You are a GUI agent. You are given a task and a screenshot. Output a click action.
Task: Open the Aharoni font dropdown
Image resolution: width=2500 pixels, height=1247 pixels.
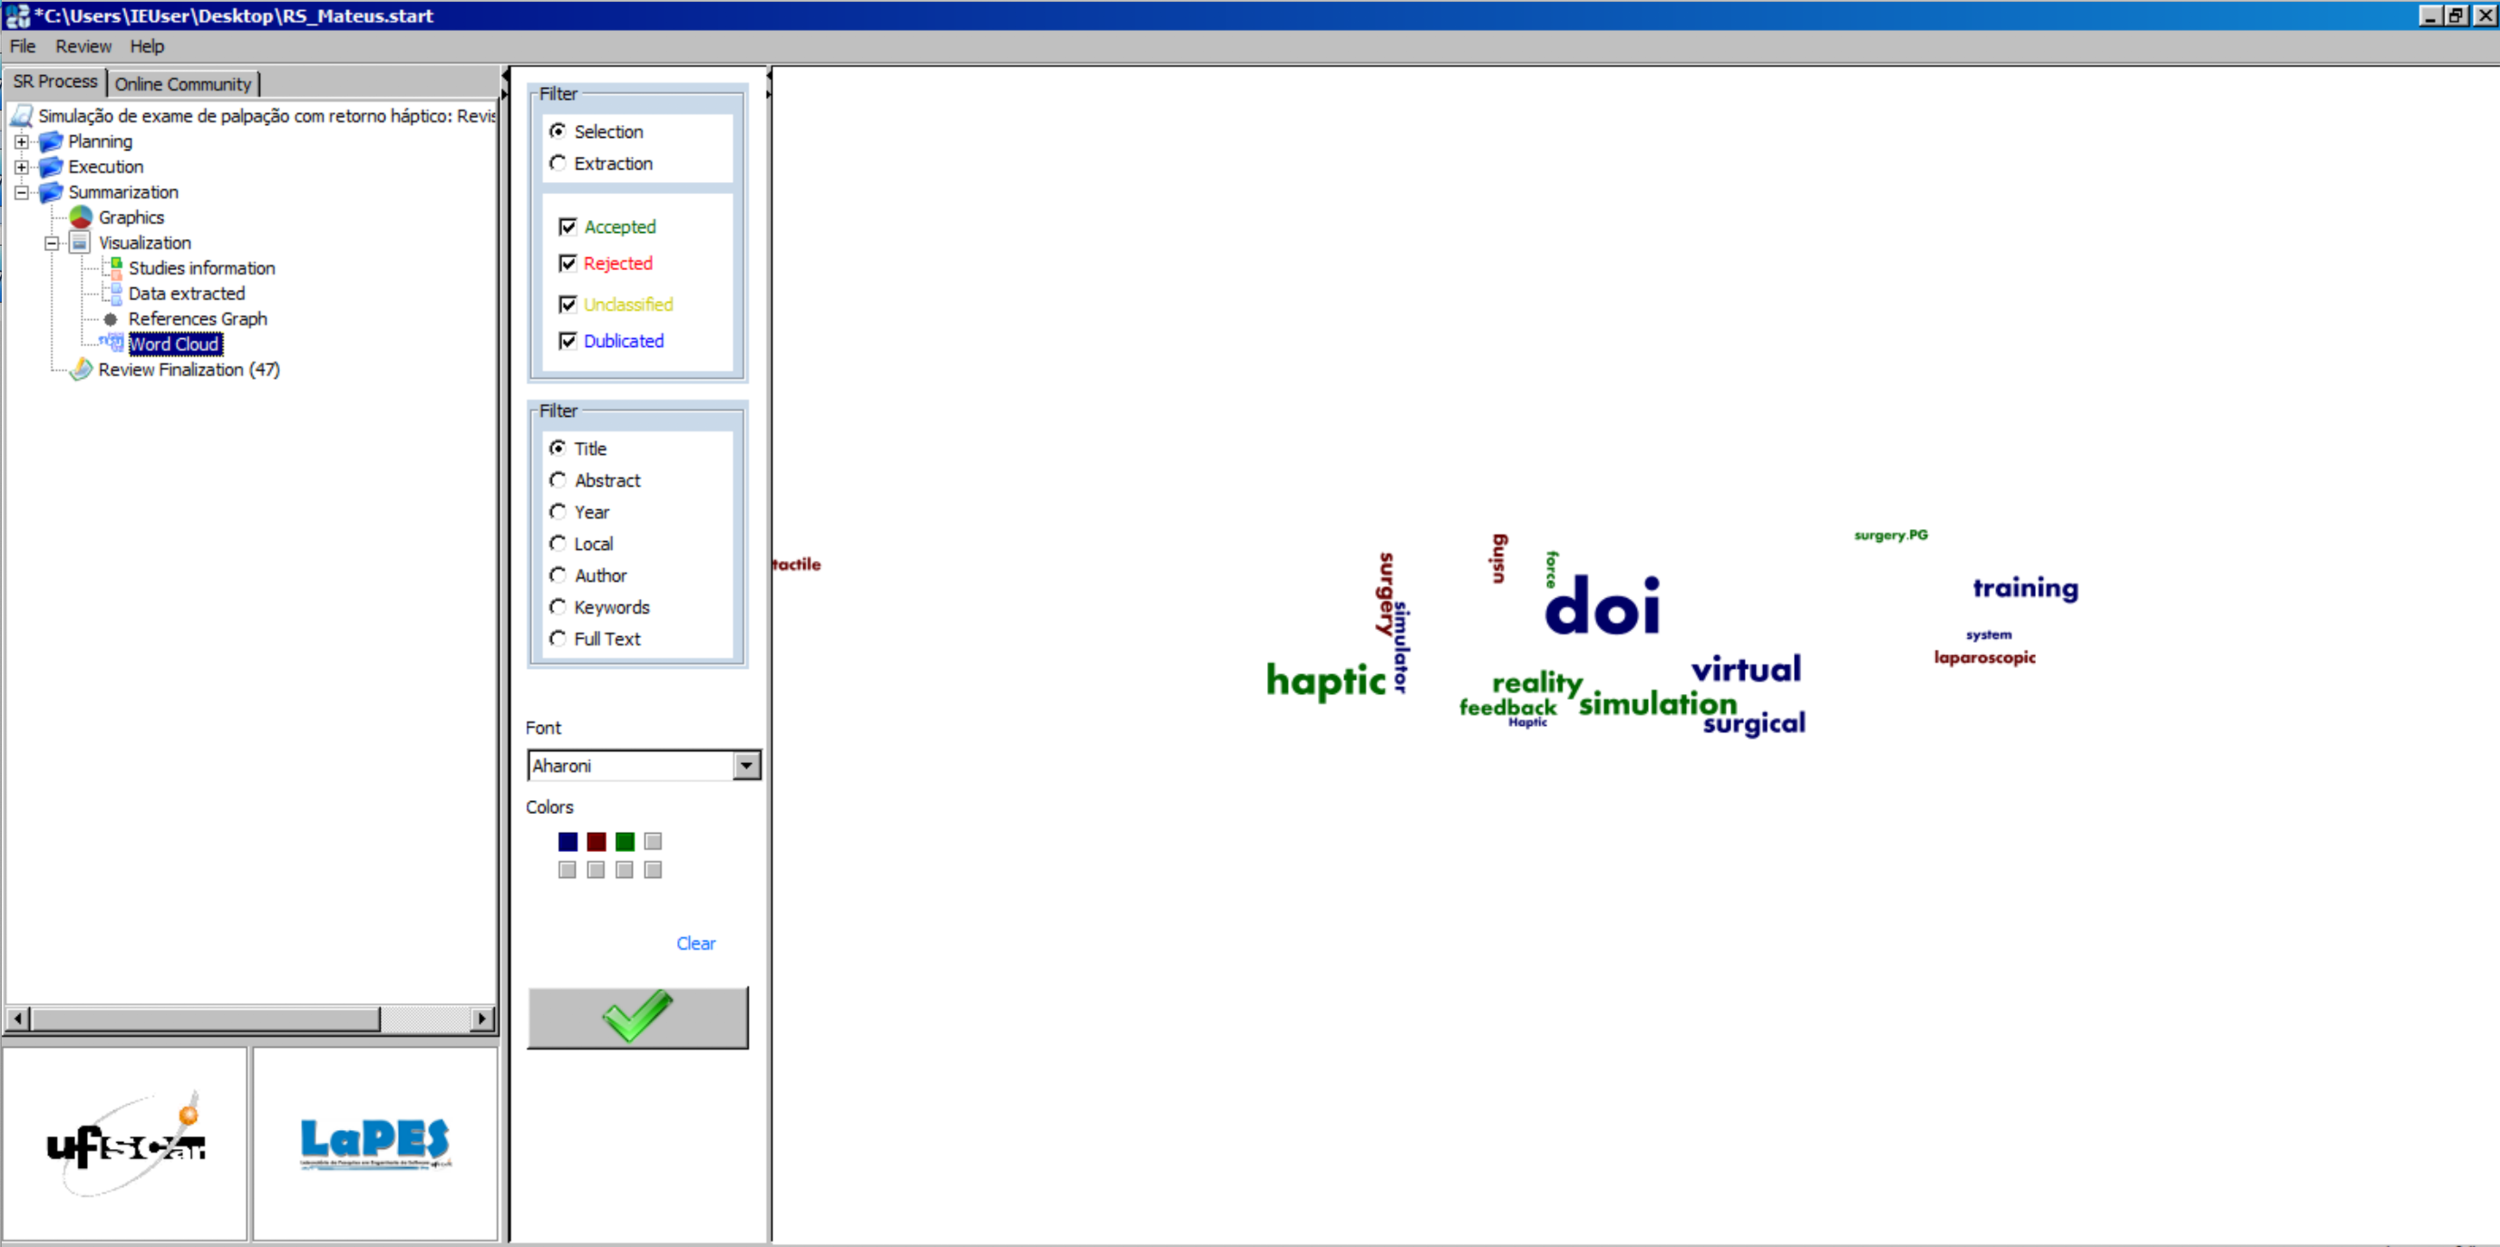pyautogui.click(x=746, y=766)
